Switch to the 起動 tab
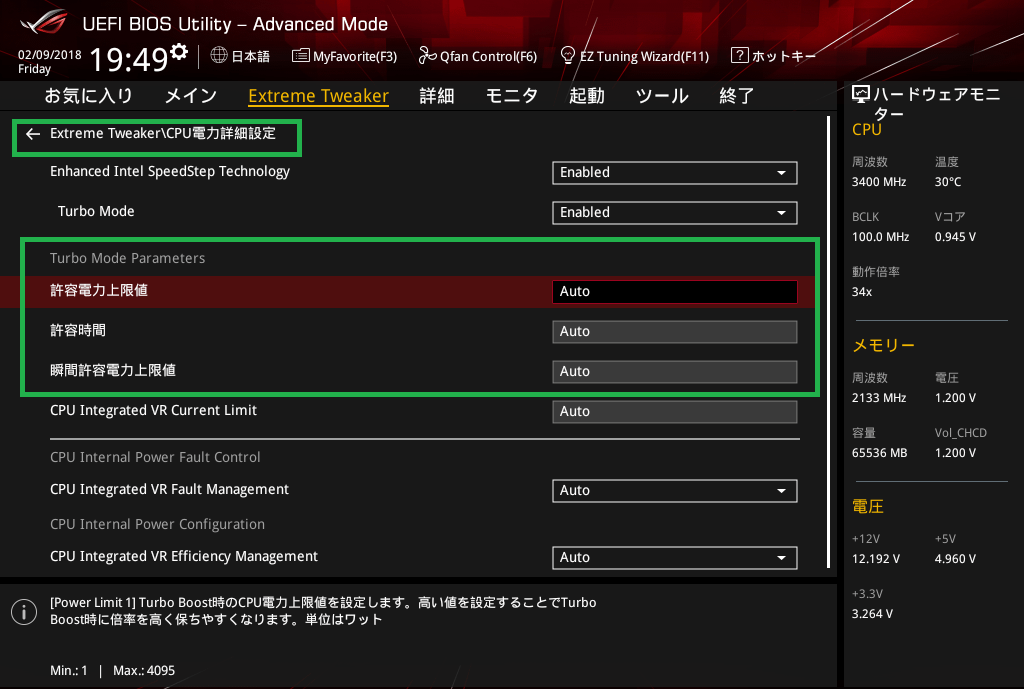The image size is (1024, 689). point(586,96)
